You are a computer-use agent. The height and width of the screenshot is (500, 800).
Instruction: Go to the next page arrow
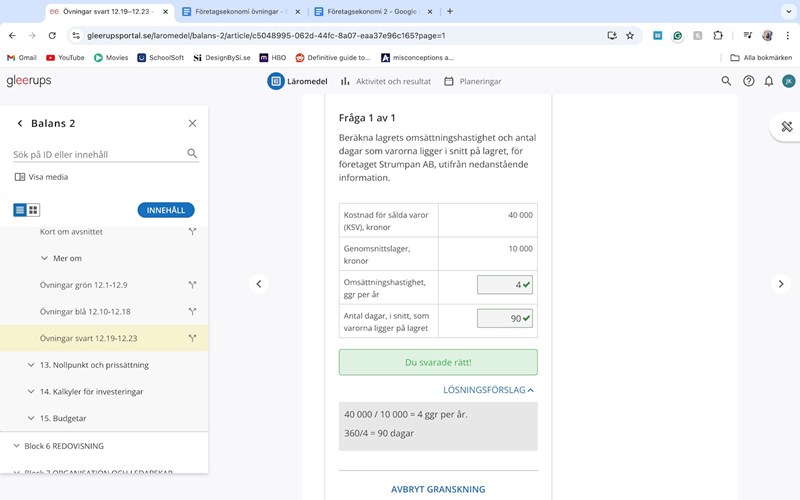pyautogui.click(x=781, y=284)
